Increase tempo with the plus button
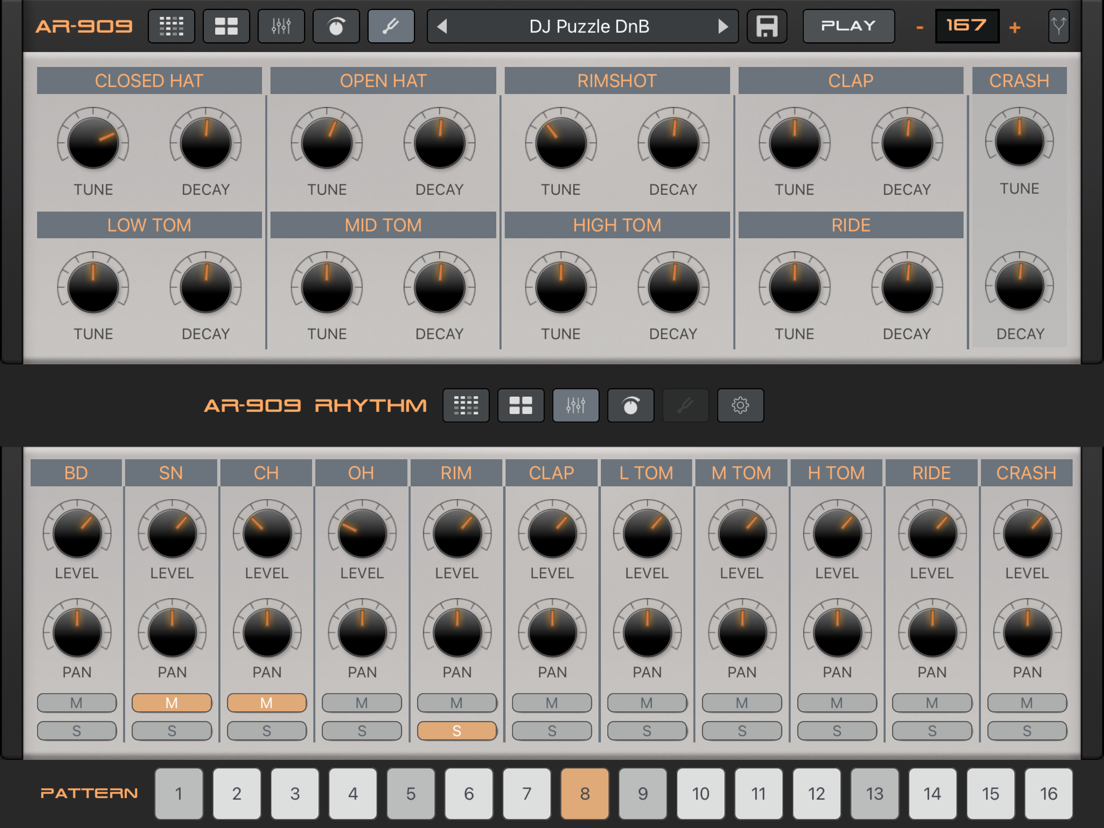 coord(1015,27)
